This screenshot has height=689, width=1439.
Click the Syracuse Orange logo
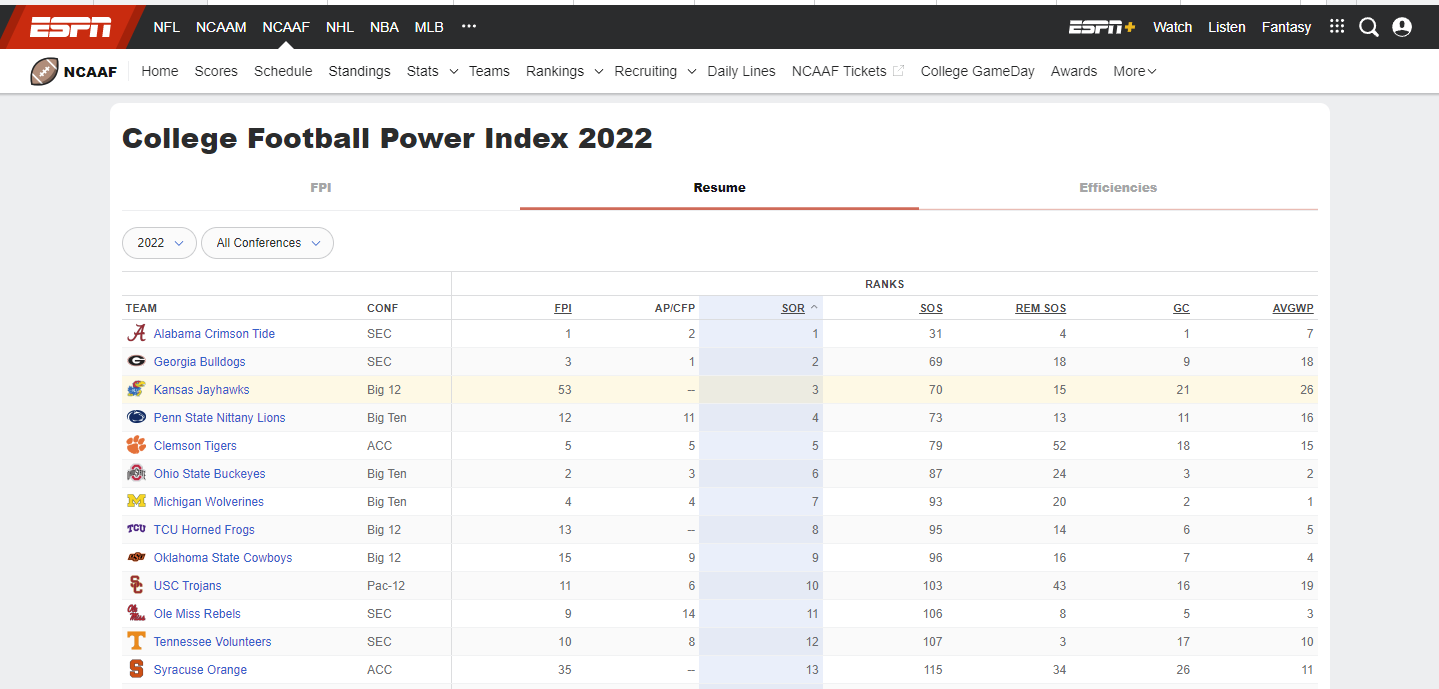pos(136,670)
